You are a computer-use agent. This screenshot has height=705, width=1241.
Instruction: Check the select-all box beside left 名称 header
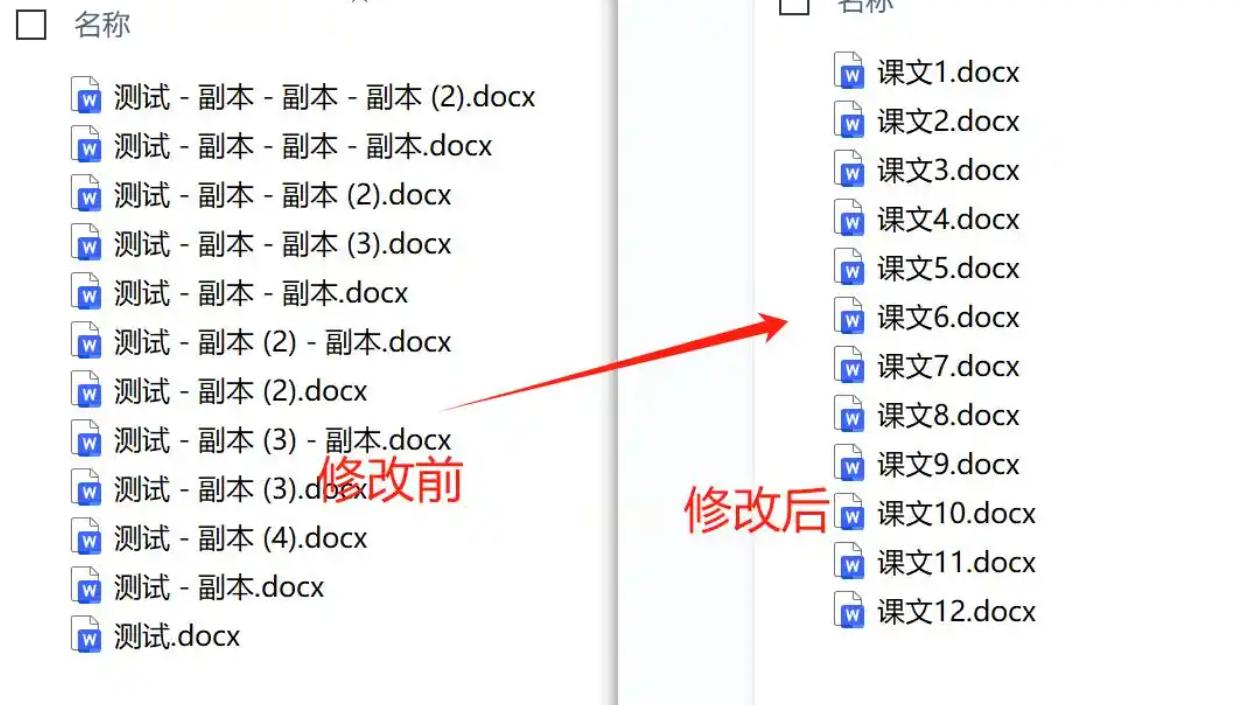click(x=32, y=25)
